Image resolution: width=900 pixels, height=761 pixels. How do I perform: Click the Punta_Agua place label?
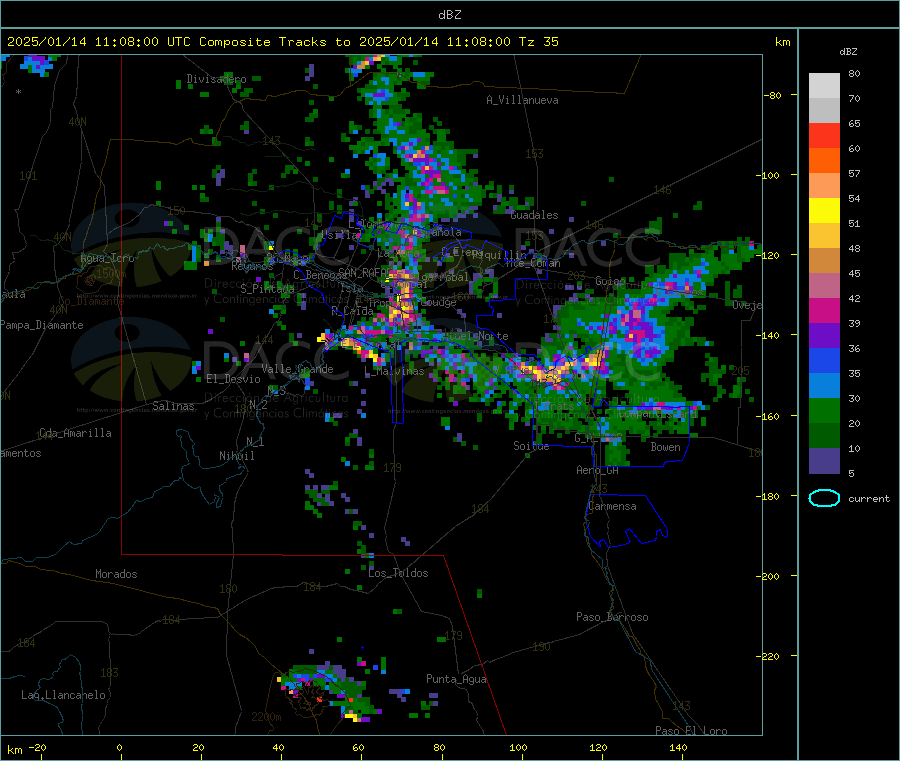456,679
